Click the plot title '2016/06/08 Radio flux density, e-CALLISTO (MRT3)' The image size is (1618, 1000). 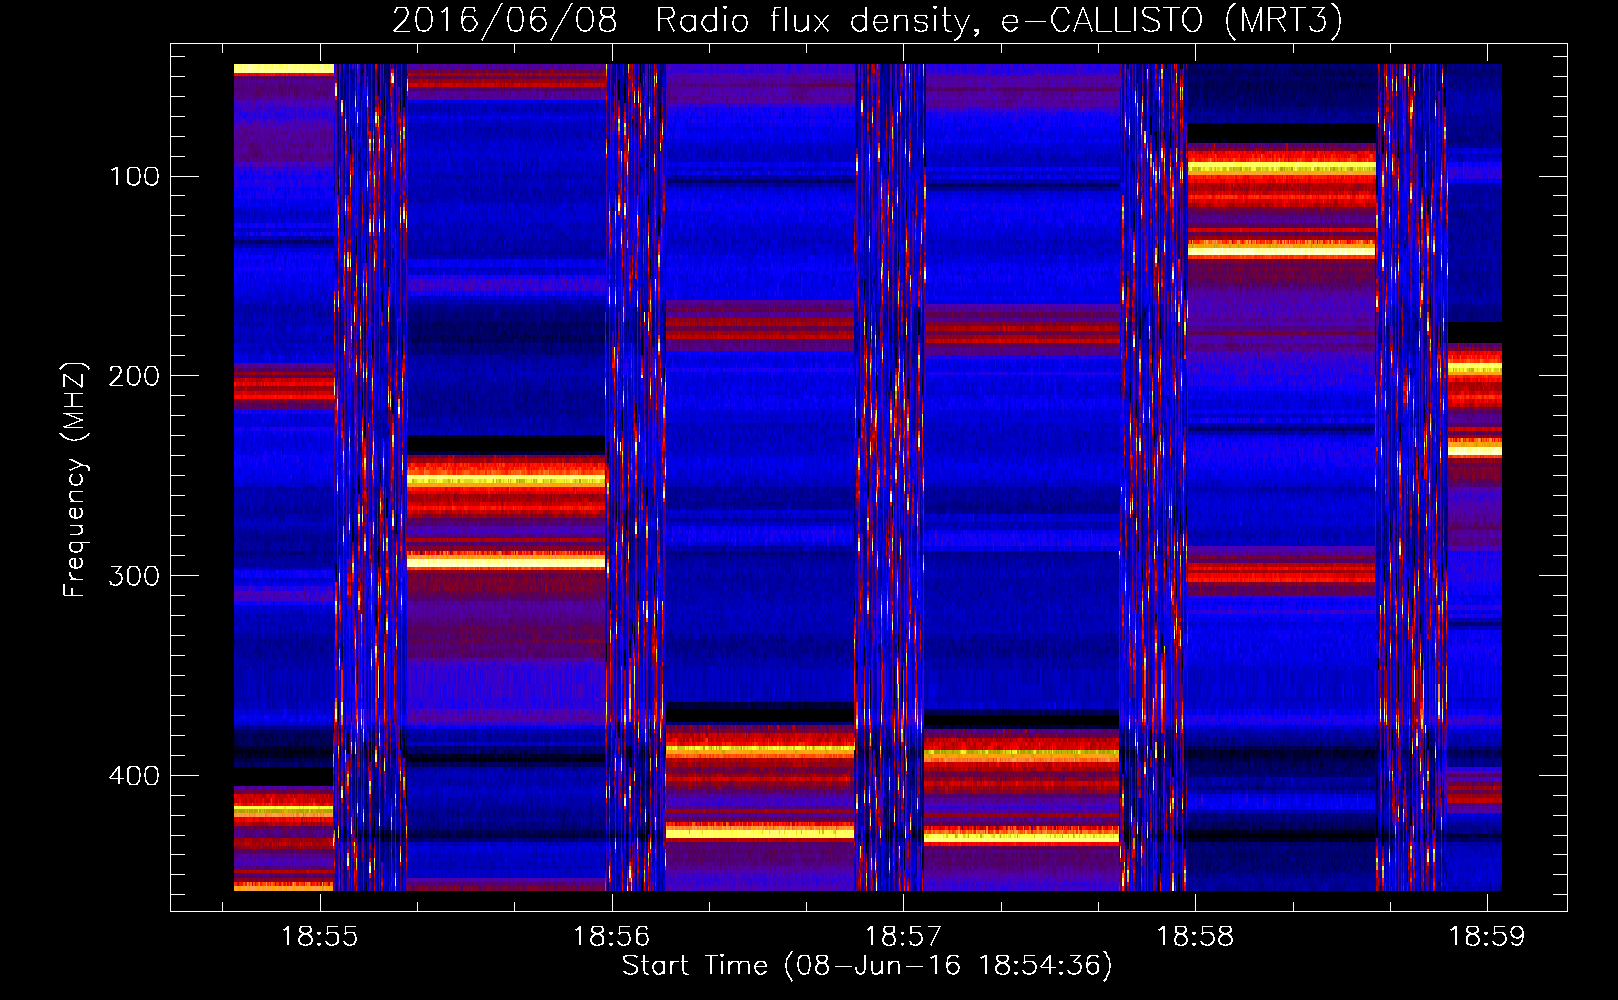click(867, 20)
